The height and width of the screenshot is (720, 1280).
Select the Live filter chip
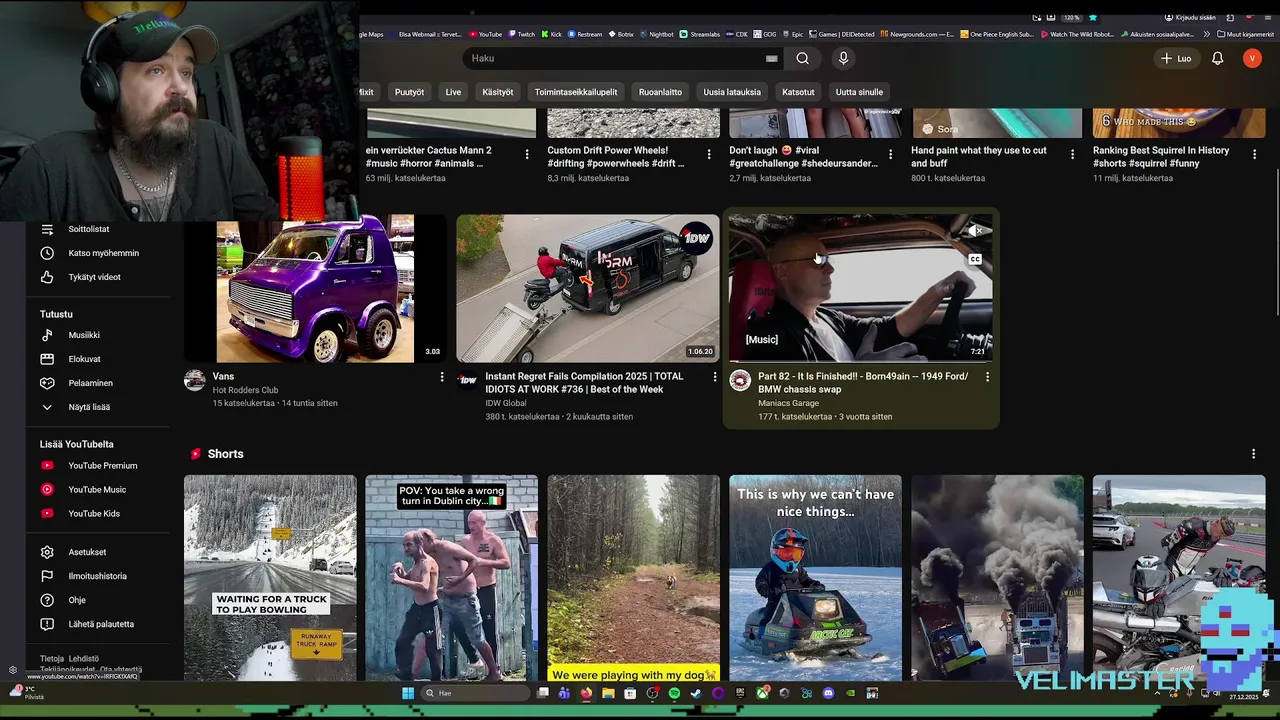click(x=453, y=92)
